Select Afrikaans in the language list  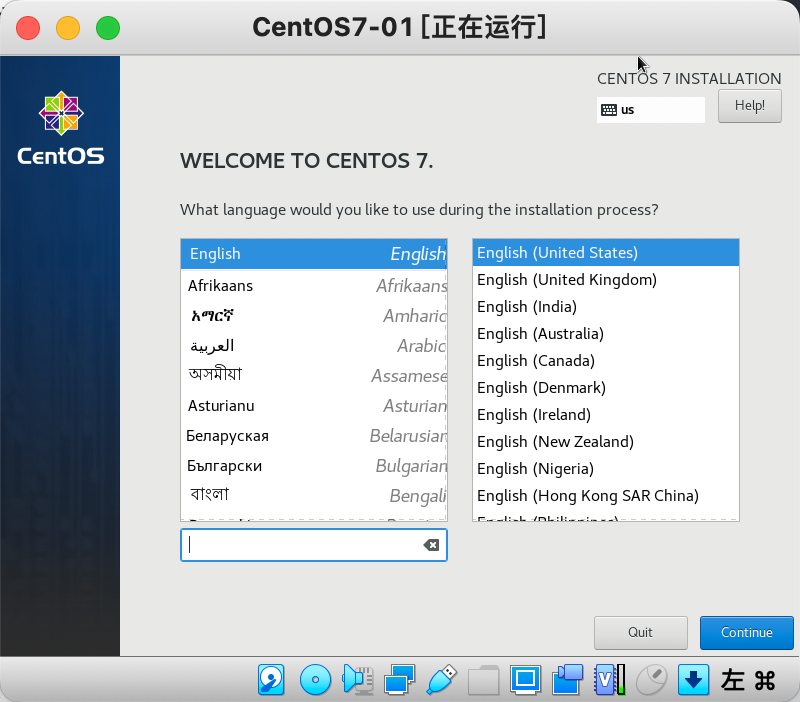314,286
